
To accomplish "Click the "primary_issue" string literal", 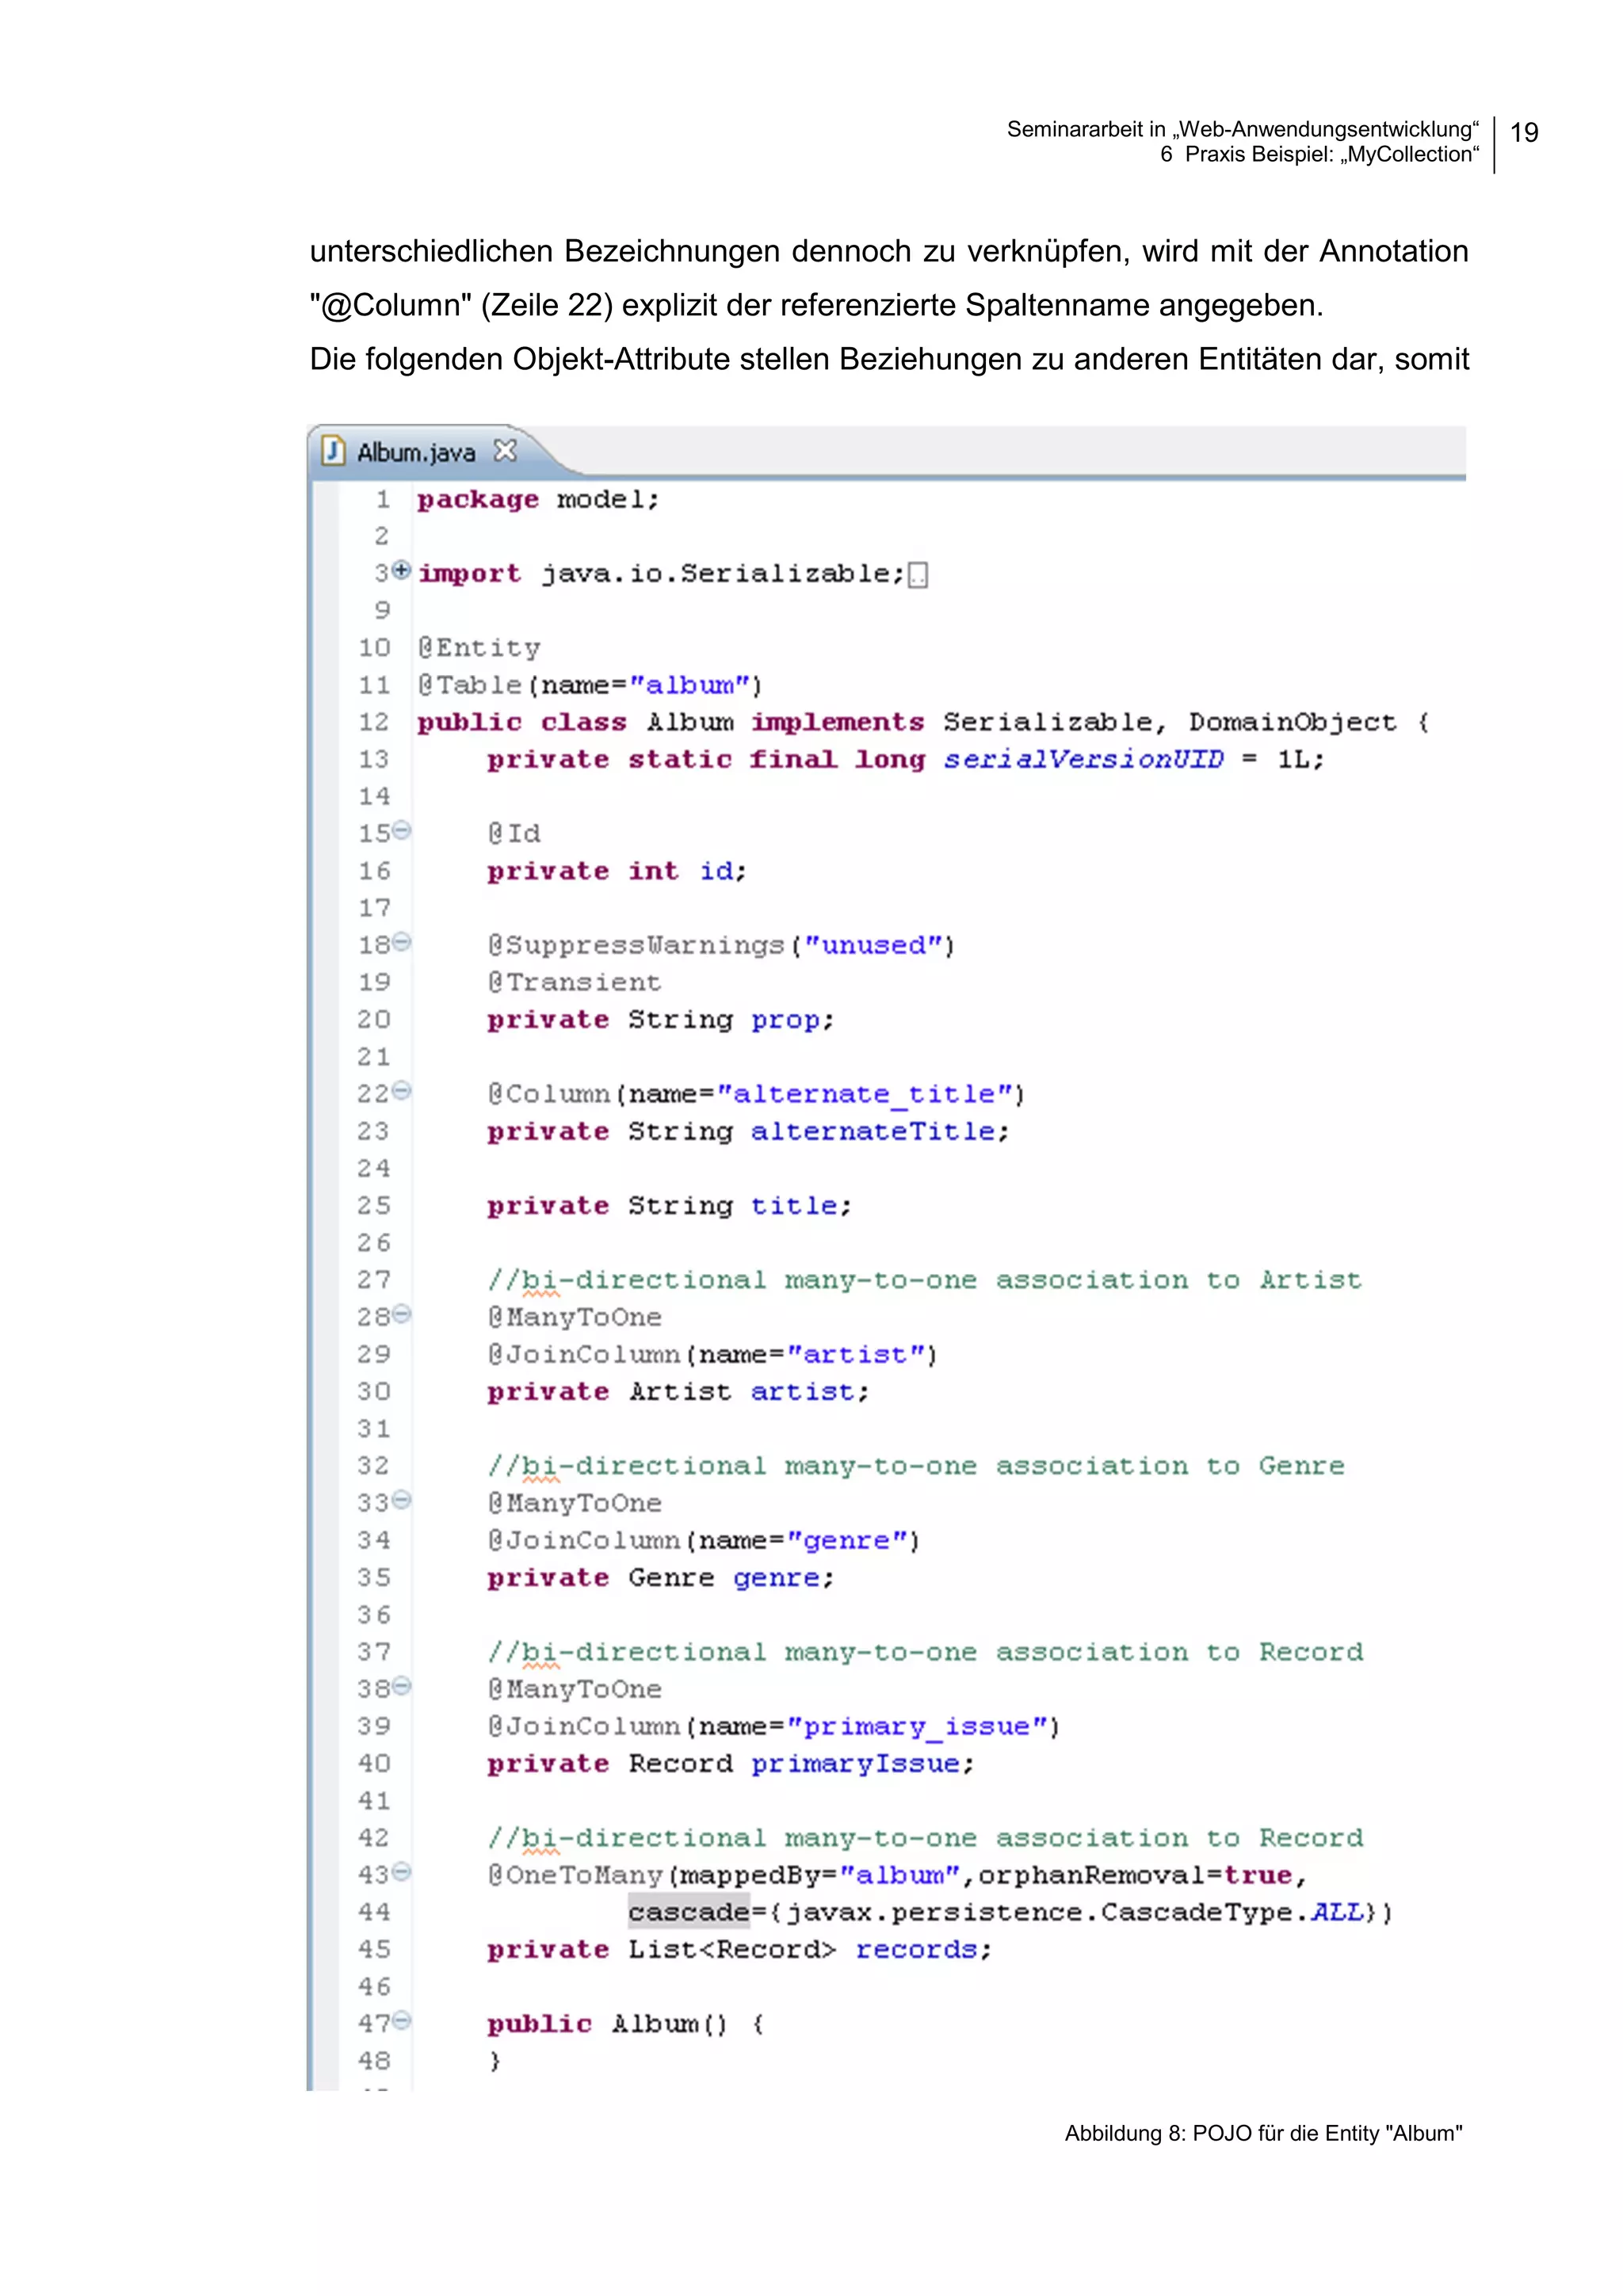I will [x=918, y=1727].
